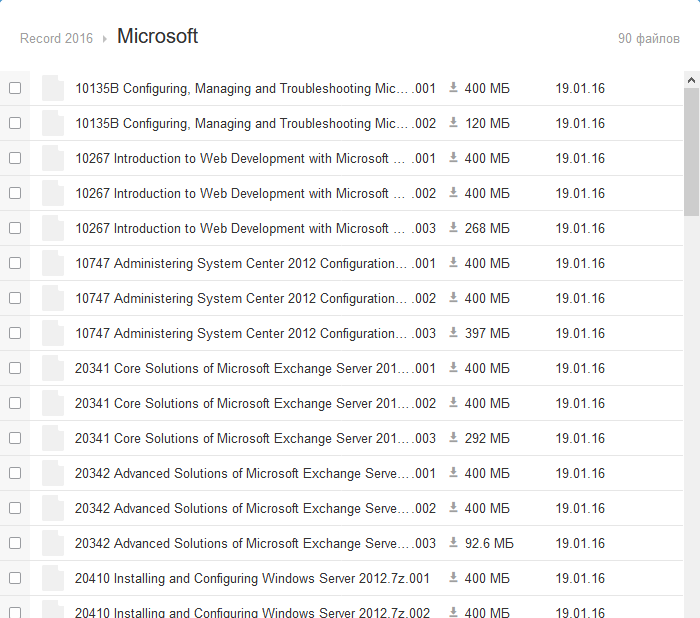700x618 pixels.
Task: Click file icon of 20341 part .003
Action: click(x=53, y=438)
